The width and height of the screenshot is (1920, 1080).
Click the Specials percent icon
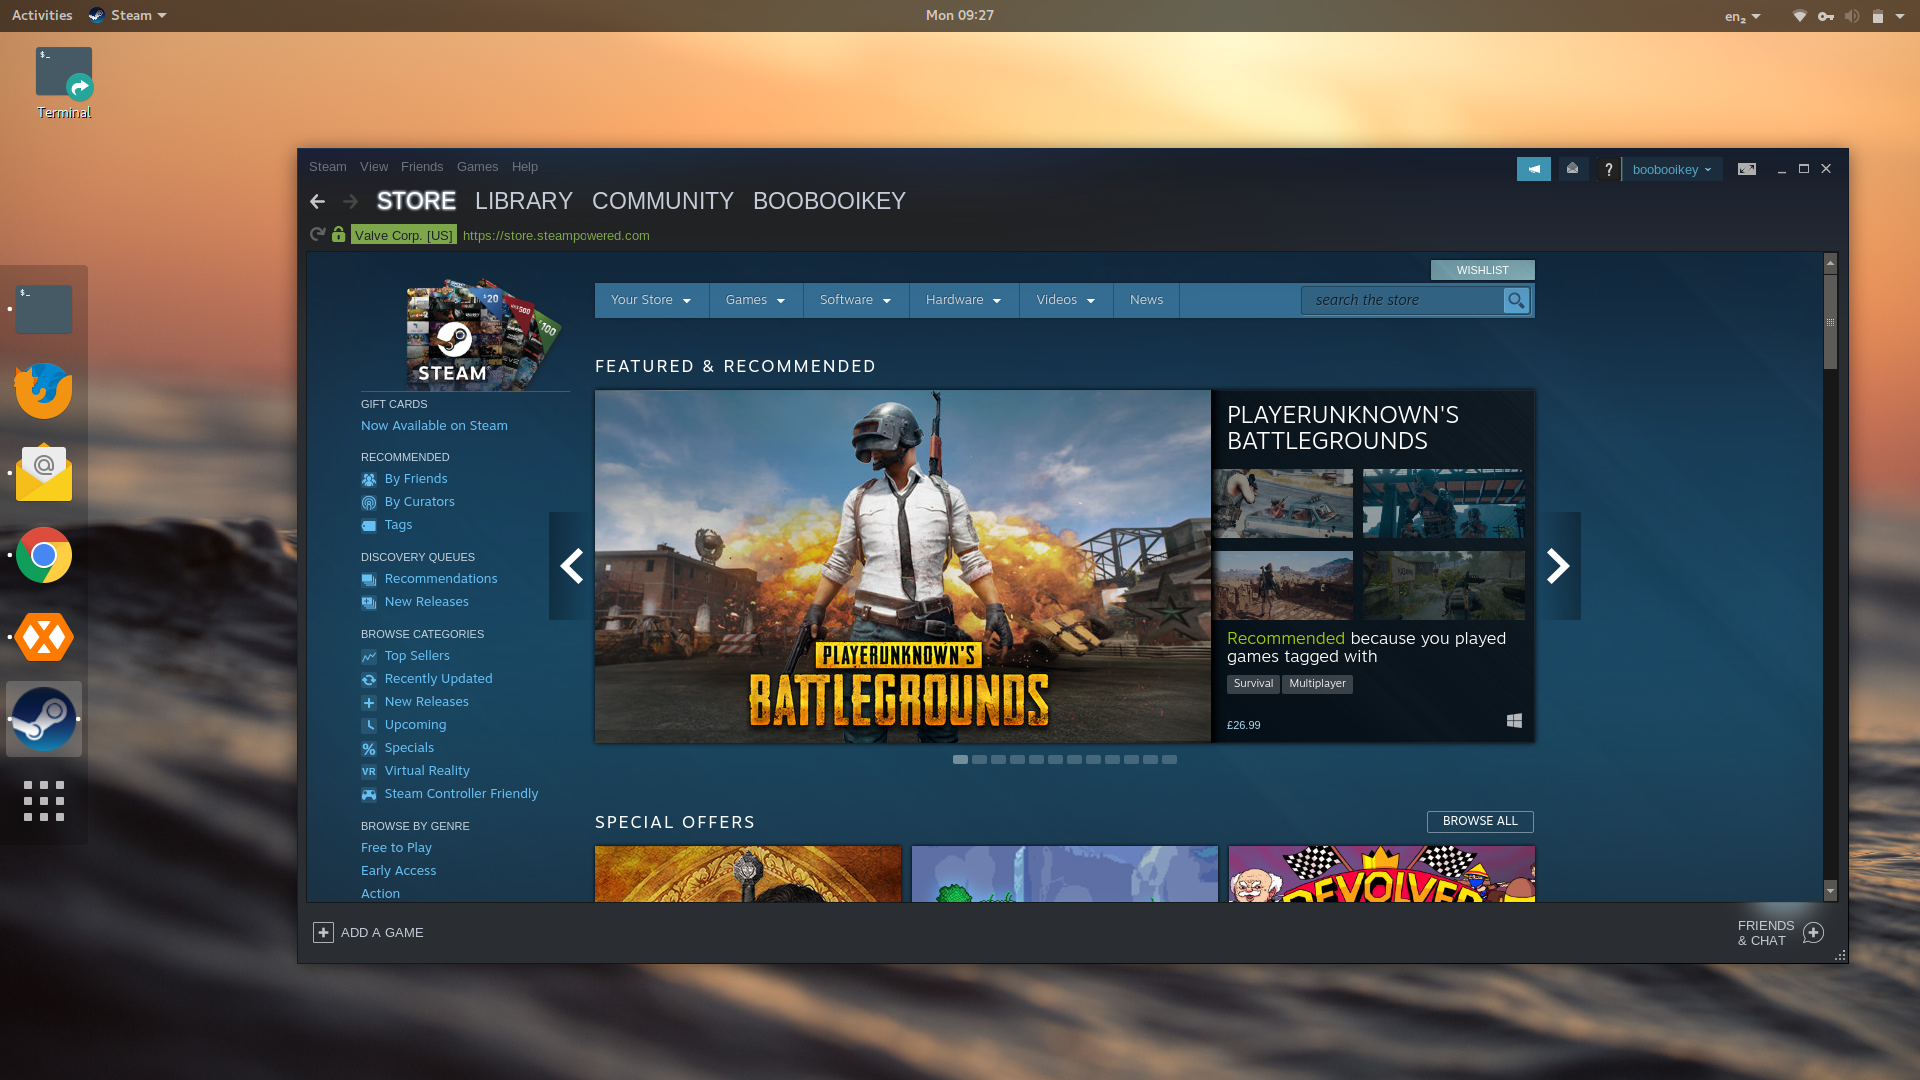(369, 748)
